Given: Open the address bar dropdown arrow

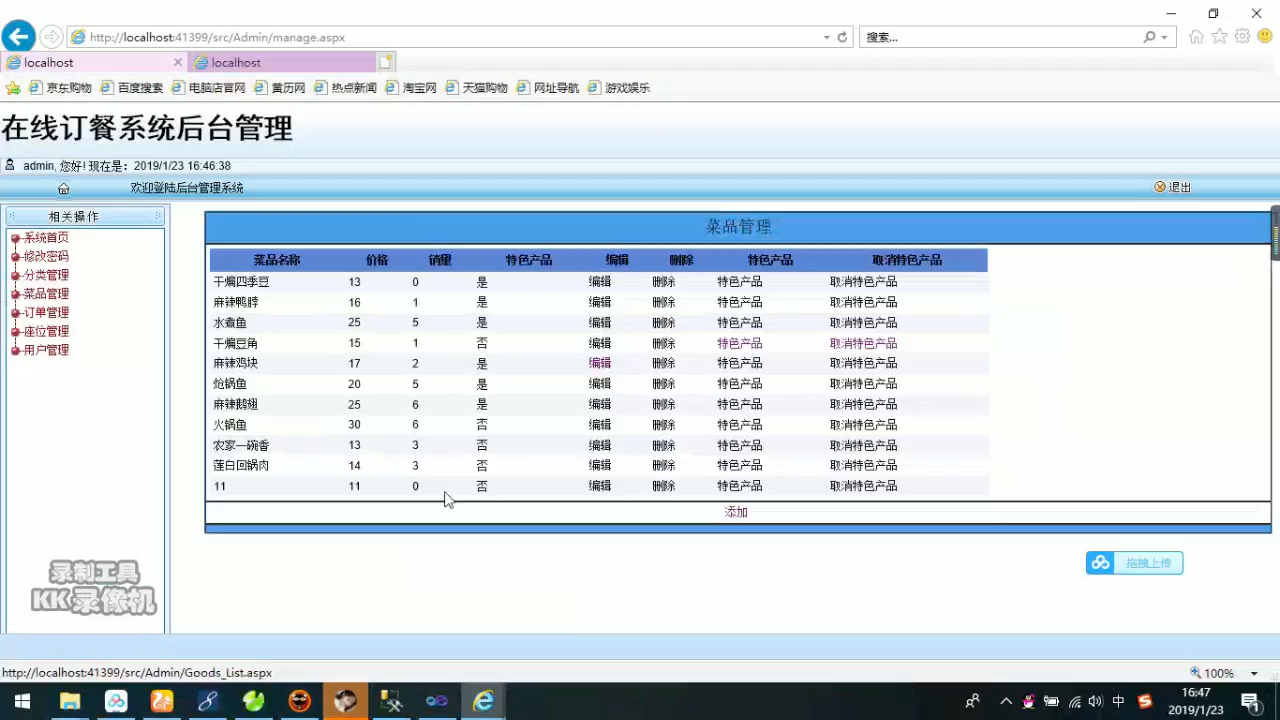Looking at the screenshot, I should click(x=826, y=37).
